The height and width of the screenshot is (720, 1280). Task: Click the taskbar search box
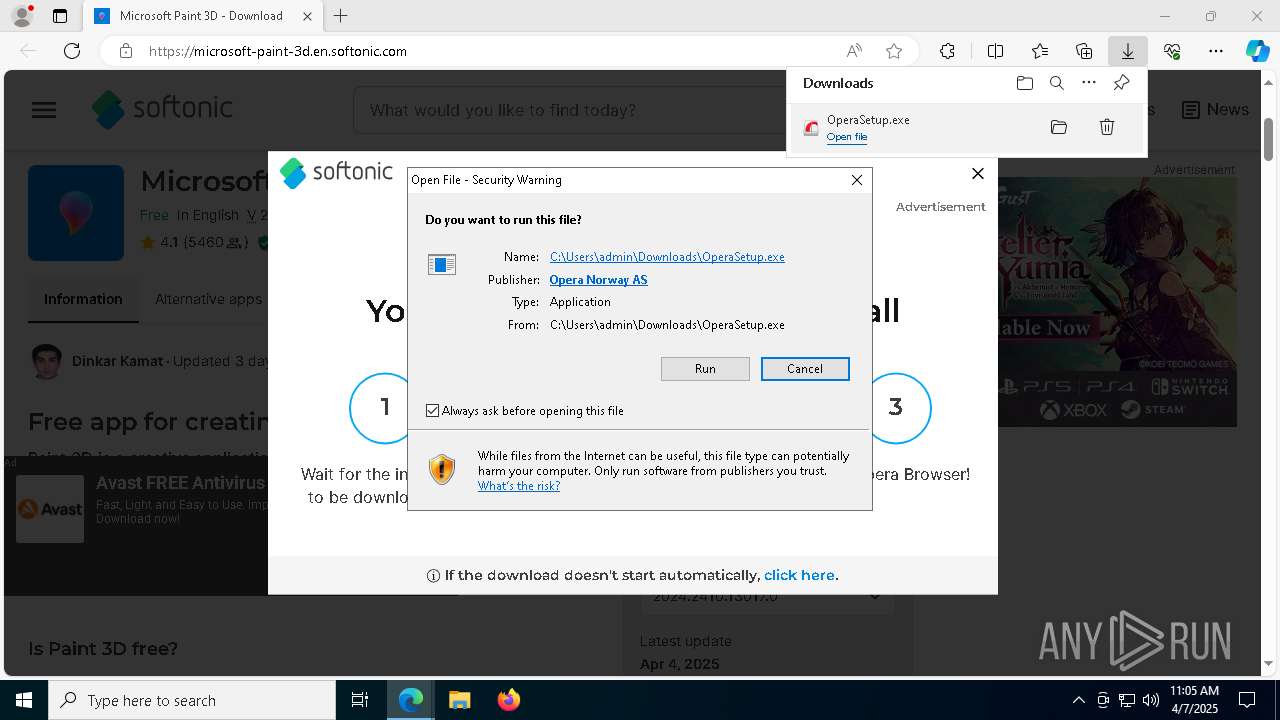192,700
